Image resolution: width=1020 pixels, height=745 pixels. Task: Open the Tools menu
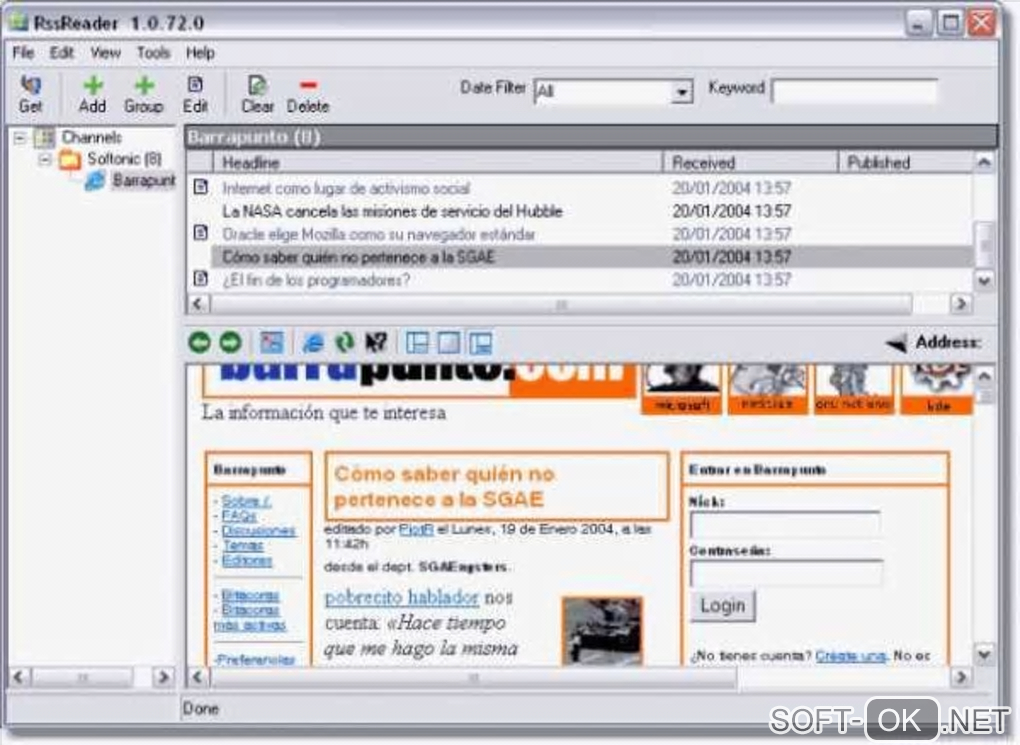[154, 53]
